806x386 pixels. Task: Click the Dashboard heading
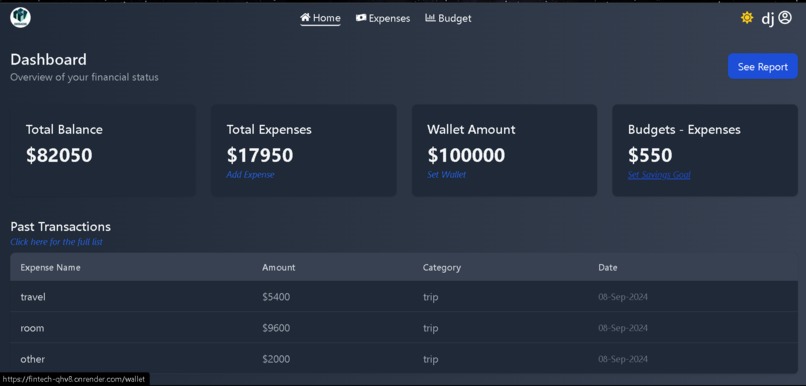48,60
